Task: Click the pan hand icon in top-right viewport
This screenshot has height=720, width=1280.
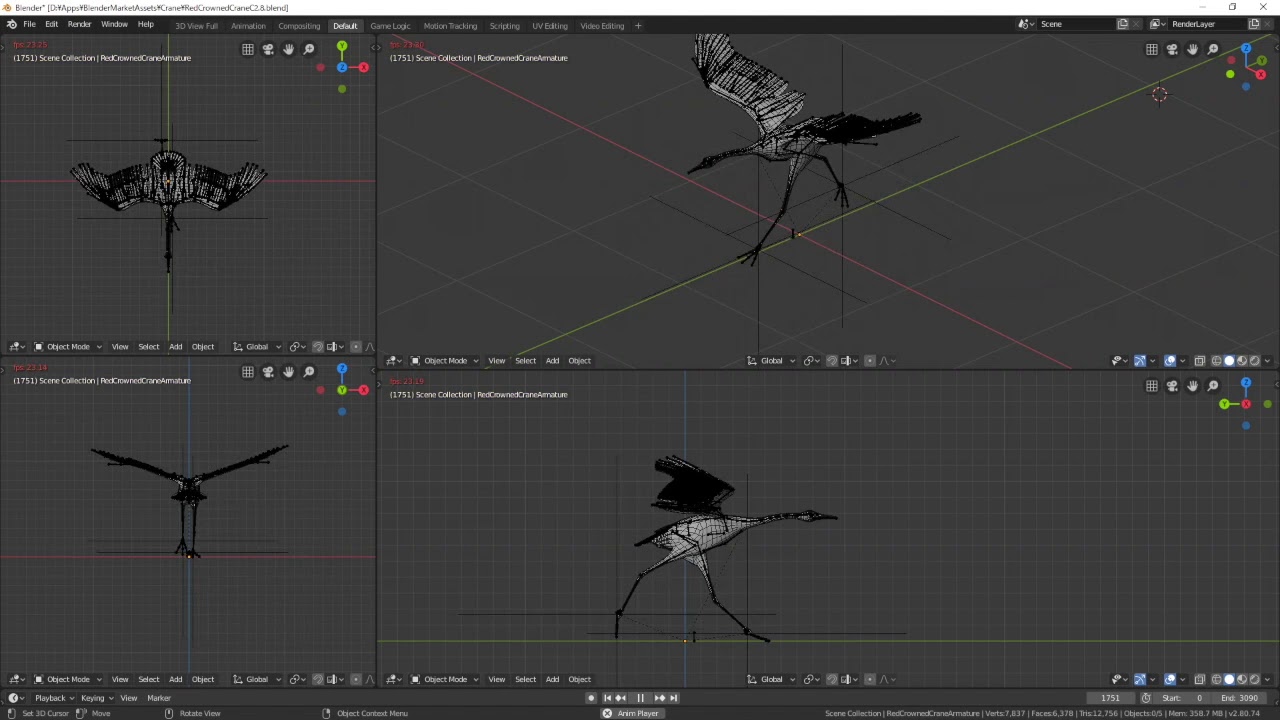Action: click(x=1192, y=49)
